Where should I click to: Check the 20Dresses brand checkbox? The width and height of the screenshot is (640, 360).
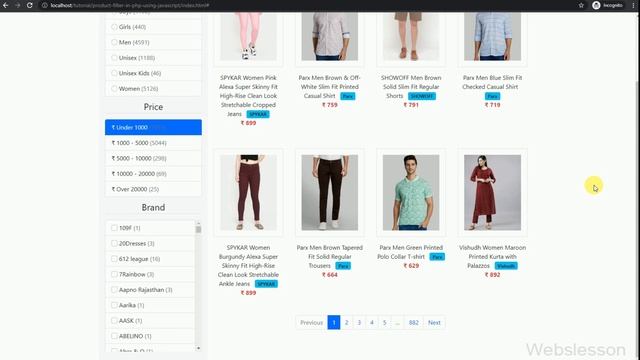114,244
